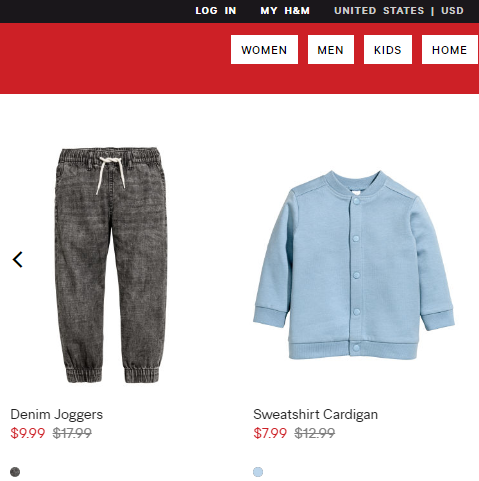Click the Sweatshirt Cardigan product title
479x481 pixels.
tap(315, 415)
